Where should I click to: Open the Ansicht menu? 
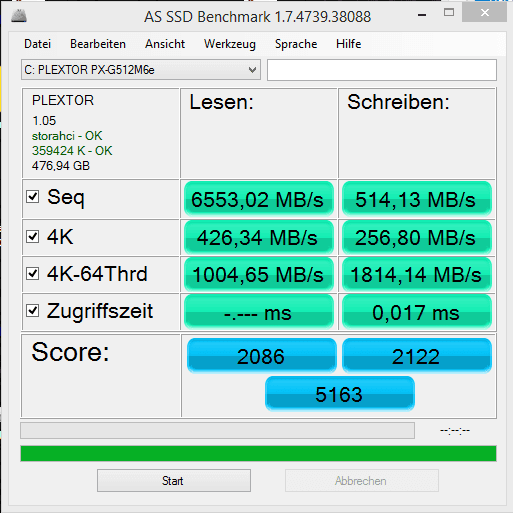[165, 44]
